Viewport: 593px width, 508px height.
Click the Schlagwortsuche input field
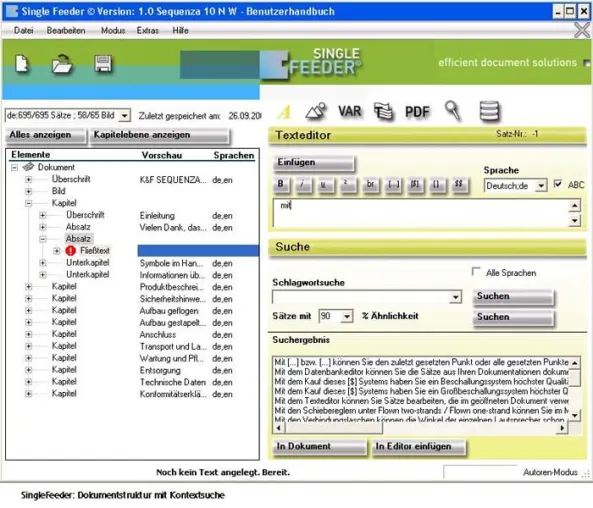[x=362, y=297]
